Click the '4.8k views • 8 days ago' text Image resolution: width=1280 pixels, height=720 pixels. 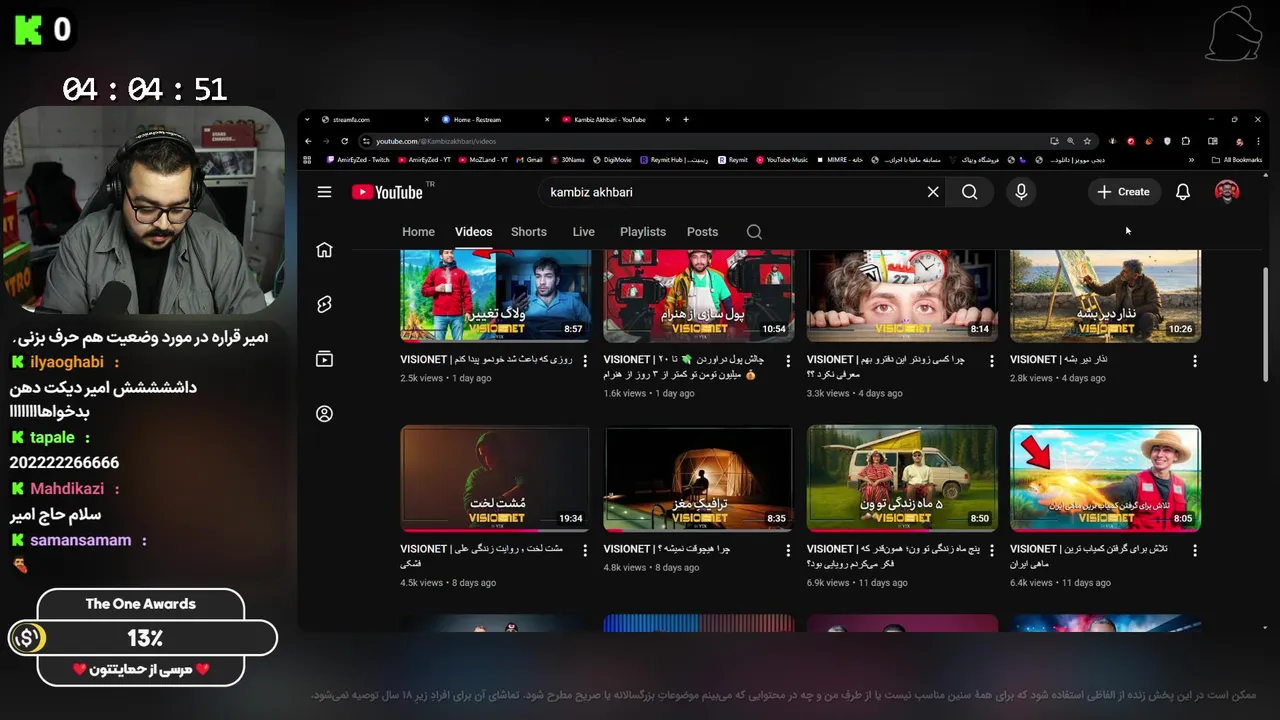pos(651,568)
